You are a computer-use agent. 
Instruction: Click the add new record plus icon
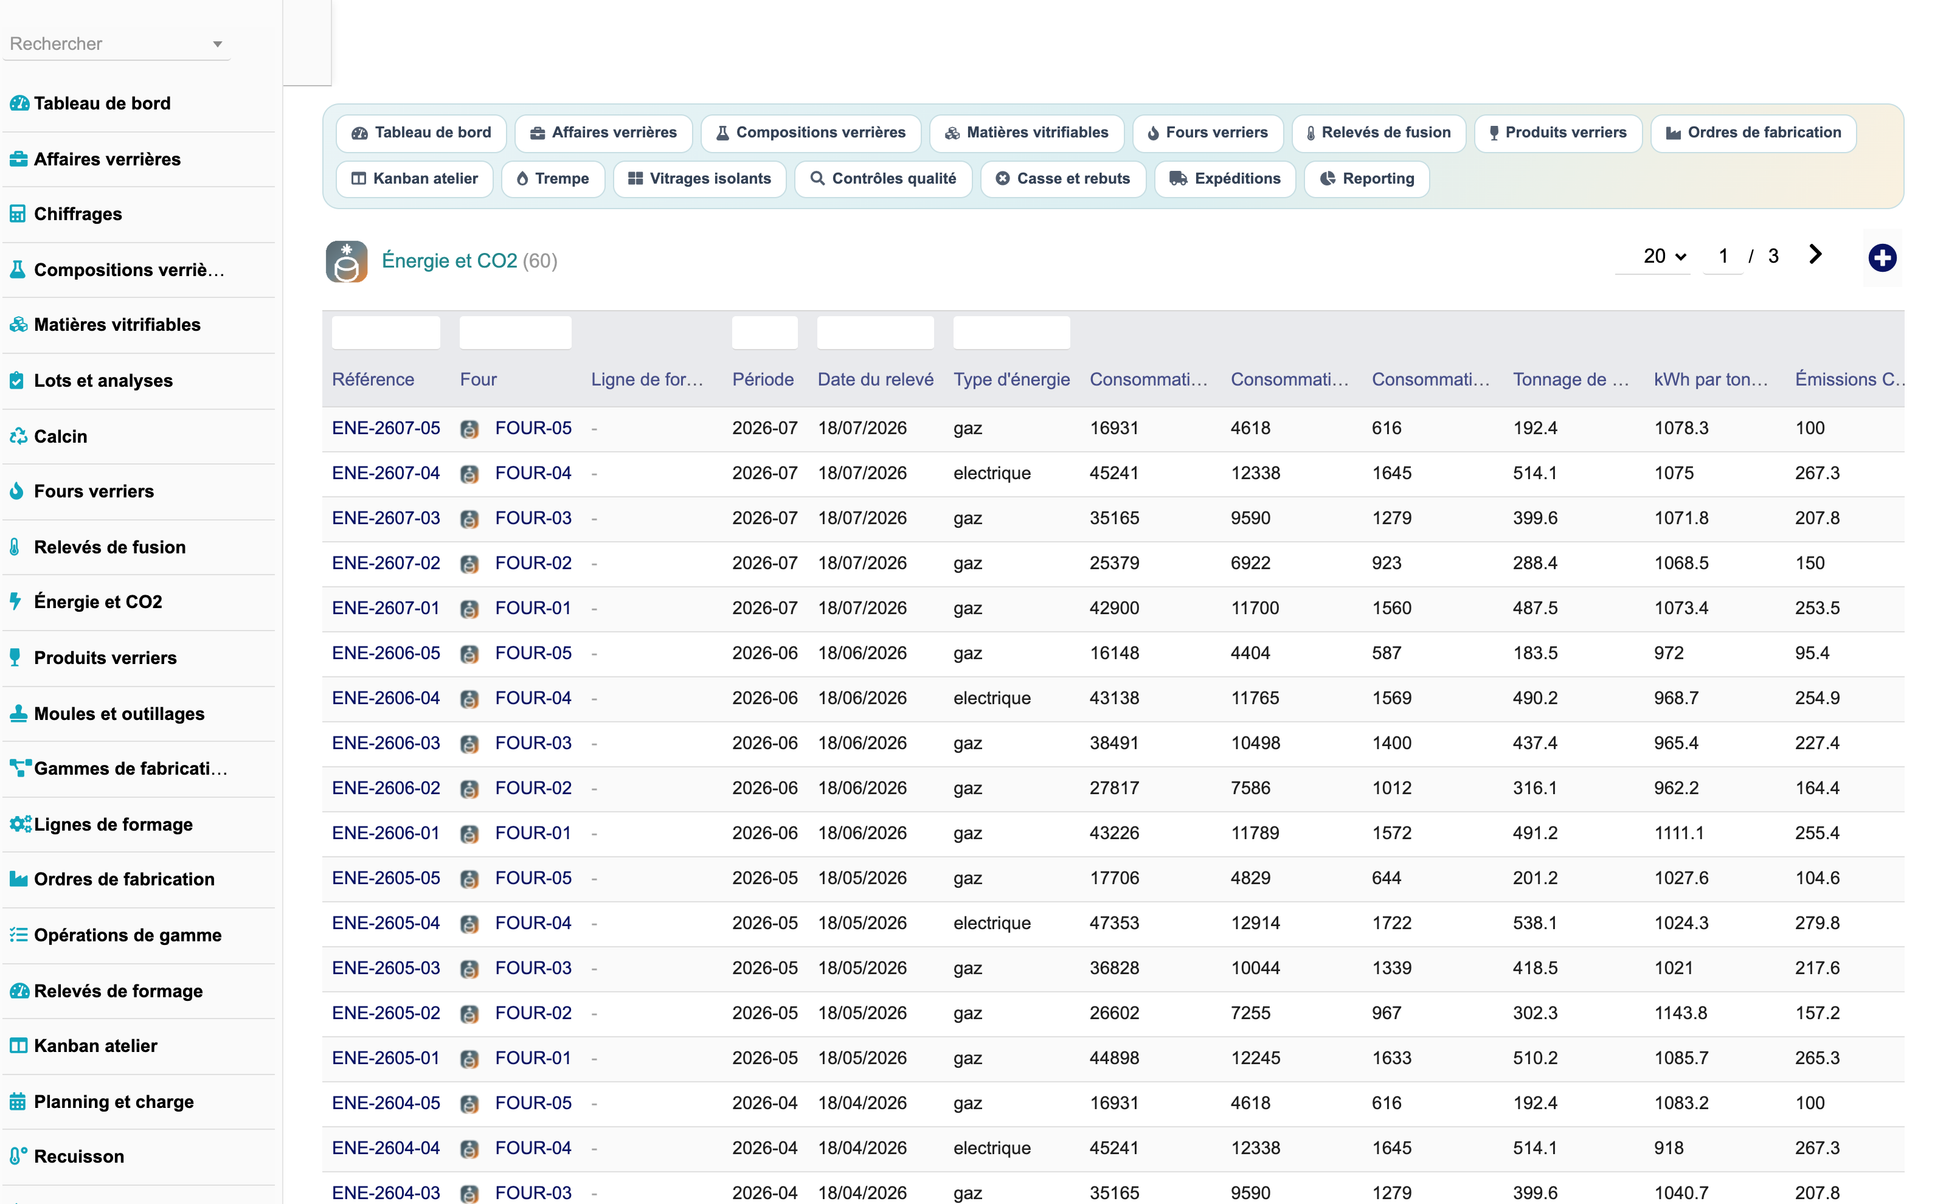1882,258
